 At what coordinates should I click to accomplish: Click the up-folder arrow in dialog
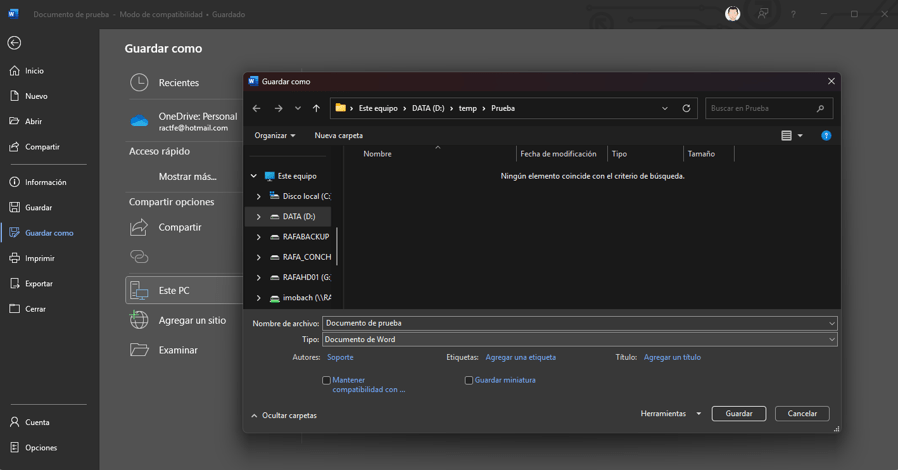(316, 108)
